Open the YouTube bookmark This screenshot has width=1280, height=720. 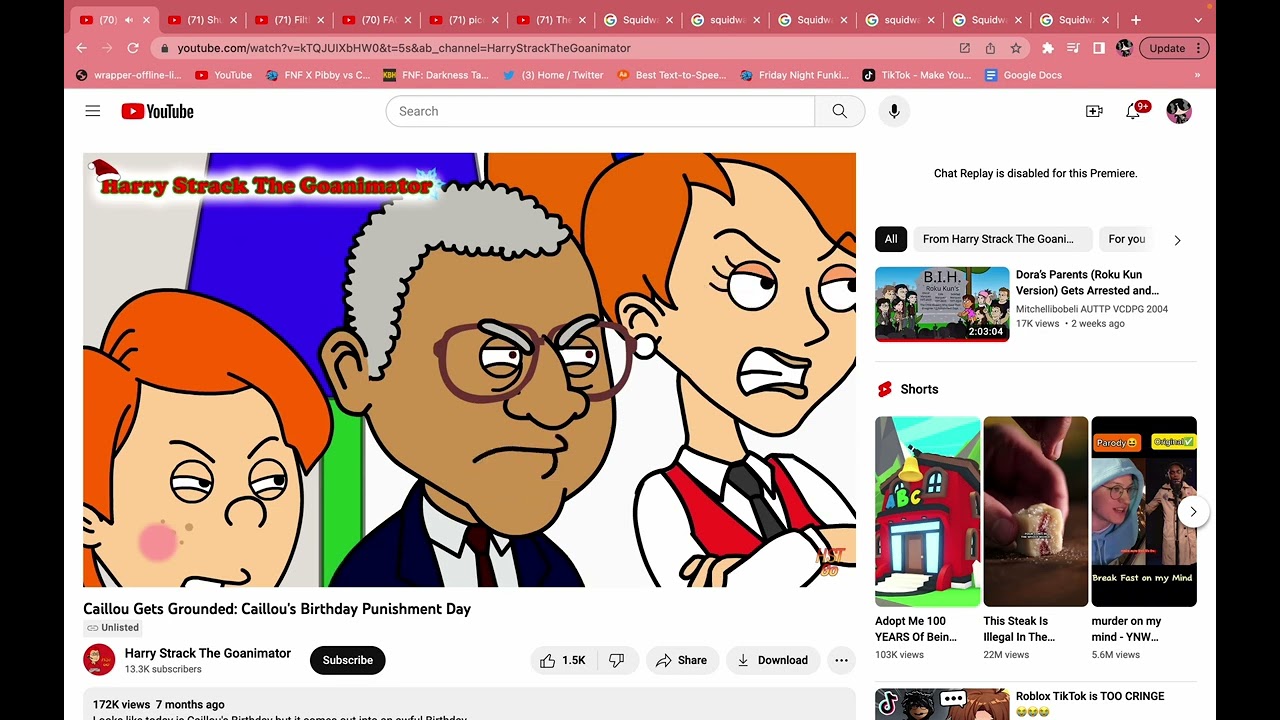pyautogui.click(x=224, y=75)
